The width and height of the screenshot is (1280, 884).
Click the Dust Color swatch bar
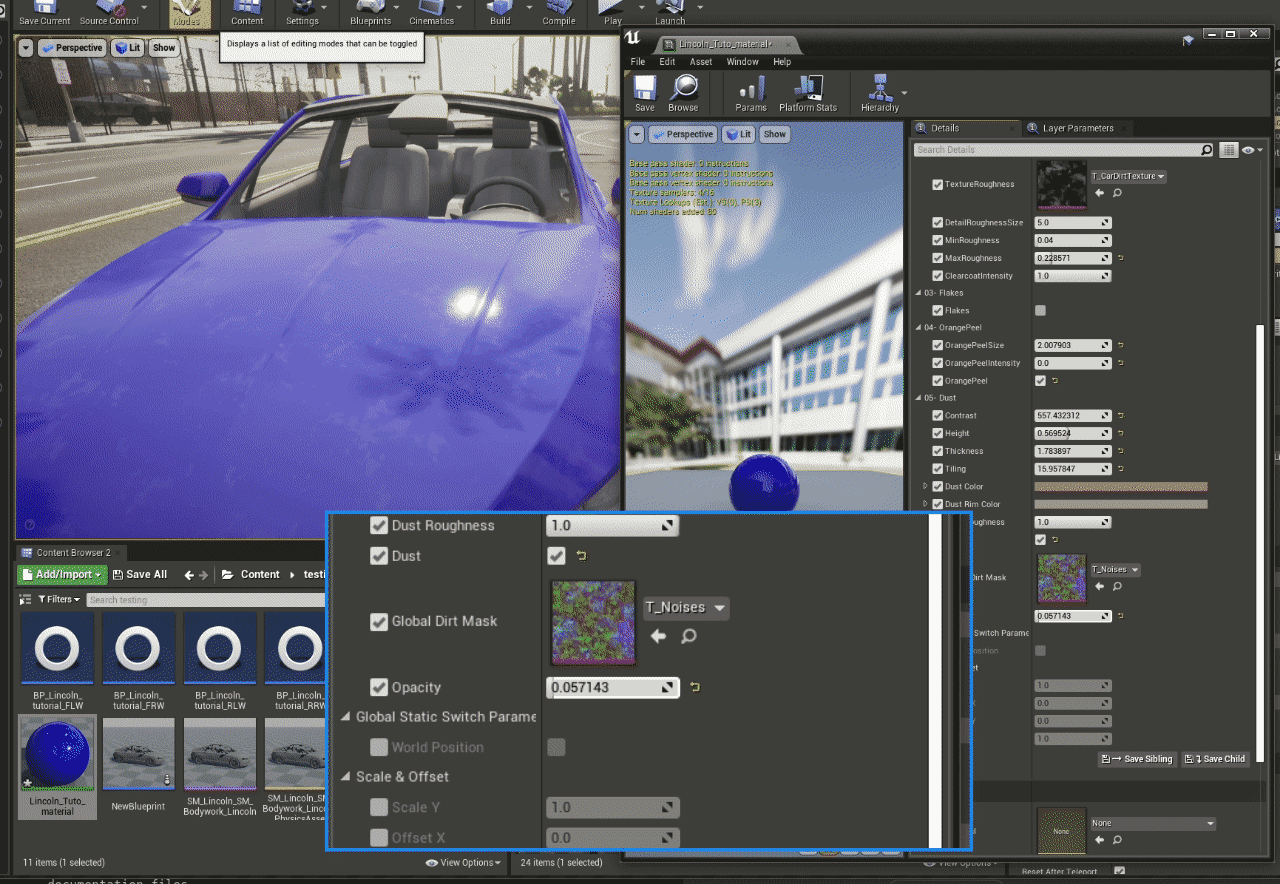coord(1120,487)
